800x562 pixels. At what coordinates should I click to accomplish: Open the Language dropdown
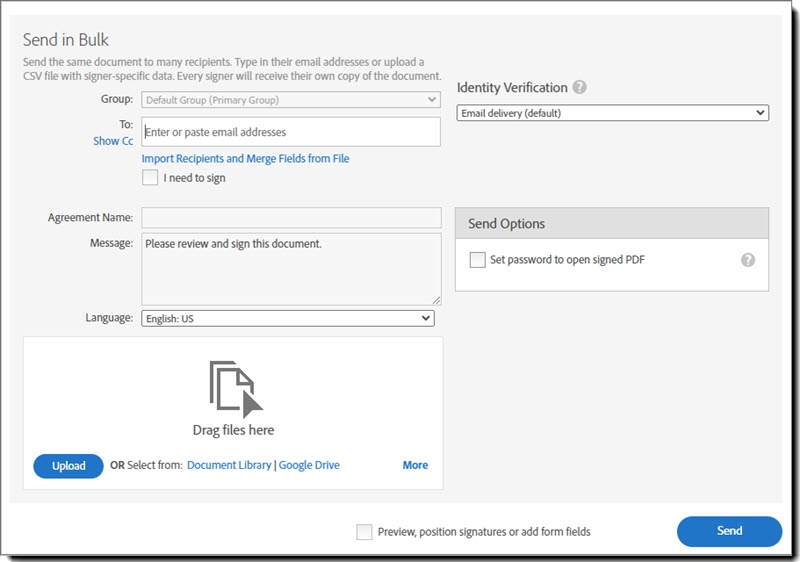pos(288,318)
